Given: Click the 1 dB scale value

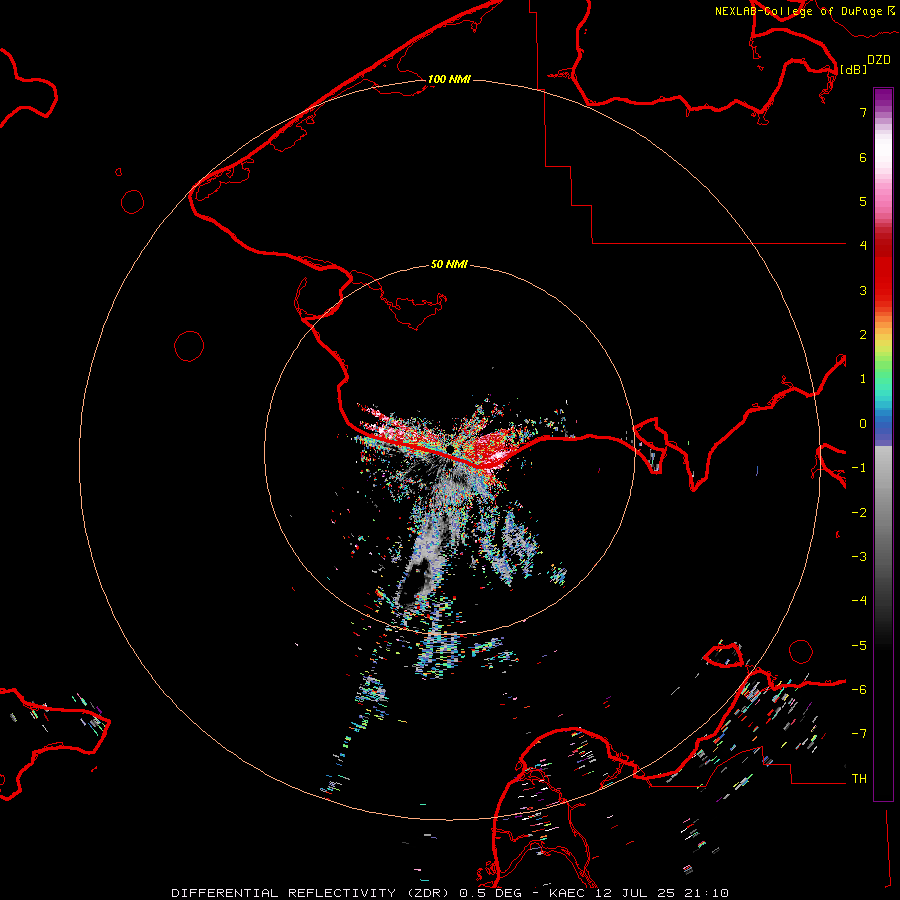Looking at the screenshot, I should click(863, 379).
